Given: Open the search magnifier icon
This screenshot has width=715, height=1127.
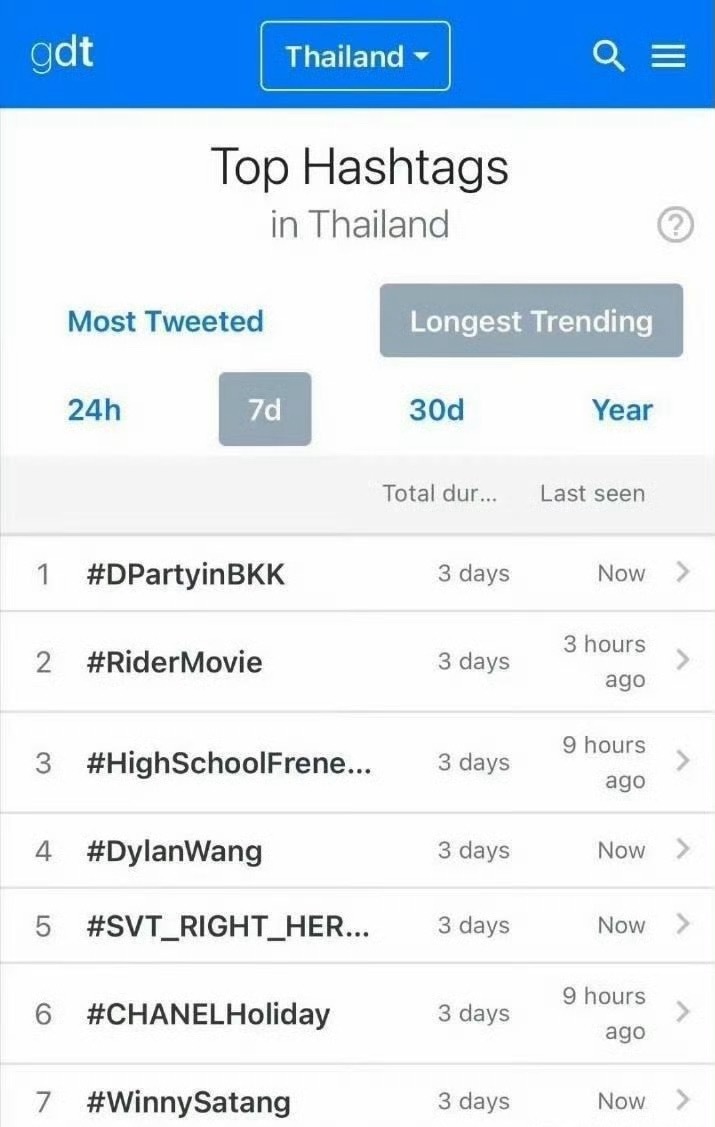Looking at the screenshot, I should click(x=608, y=56).
